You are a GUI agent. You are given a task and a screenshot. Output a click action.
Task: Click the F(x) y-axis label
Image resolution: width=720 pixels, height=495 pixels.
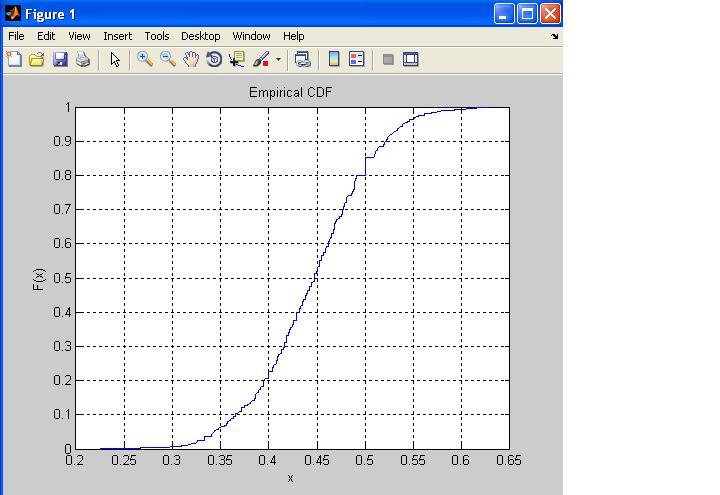pos(39,279)
